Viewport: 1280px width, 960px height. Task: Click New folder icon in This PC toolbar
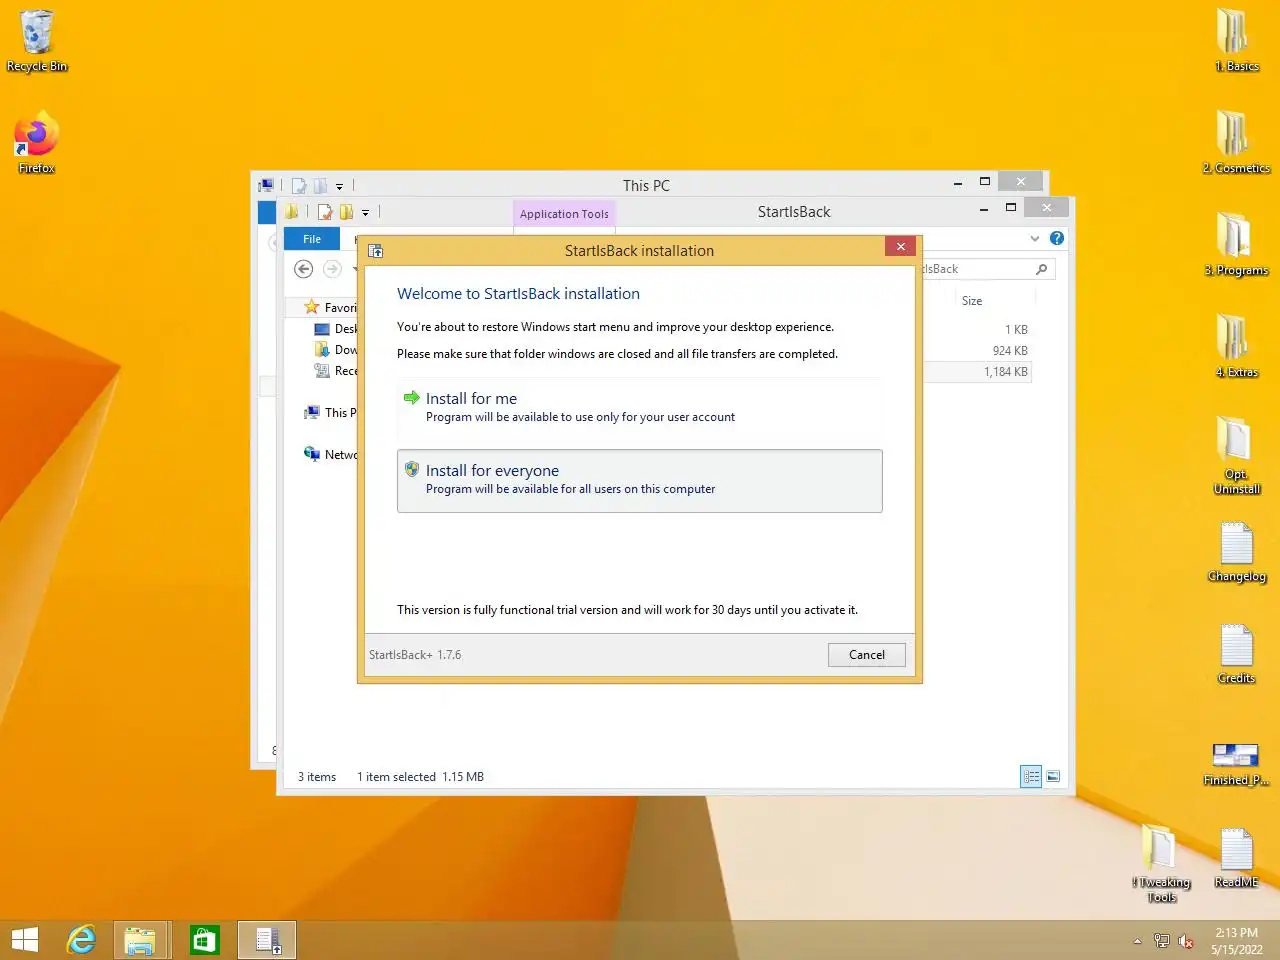click(x=320, y=185)
